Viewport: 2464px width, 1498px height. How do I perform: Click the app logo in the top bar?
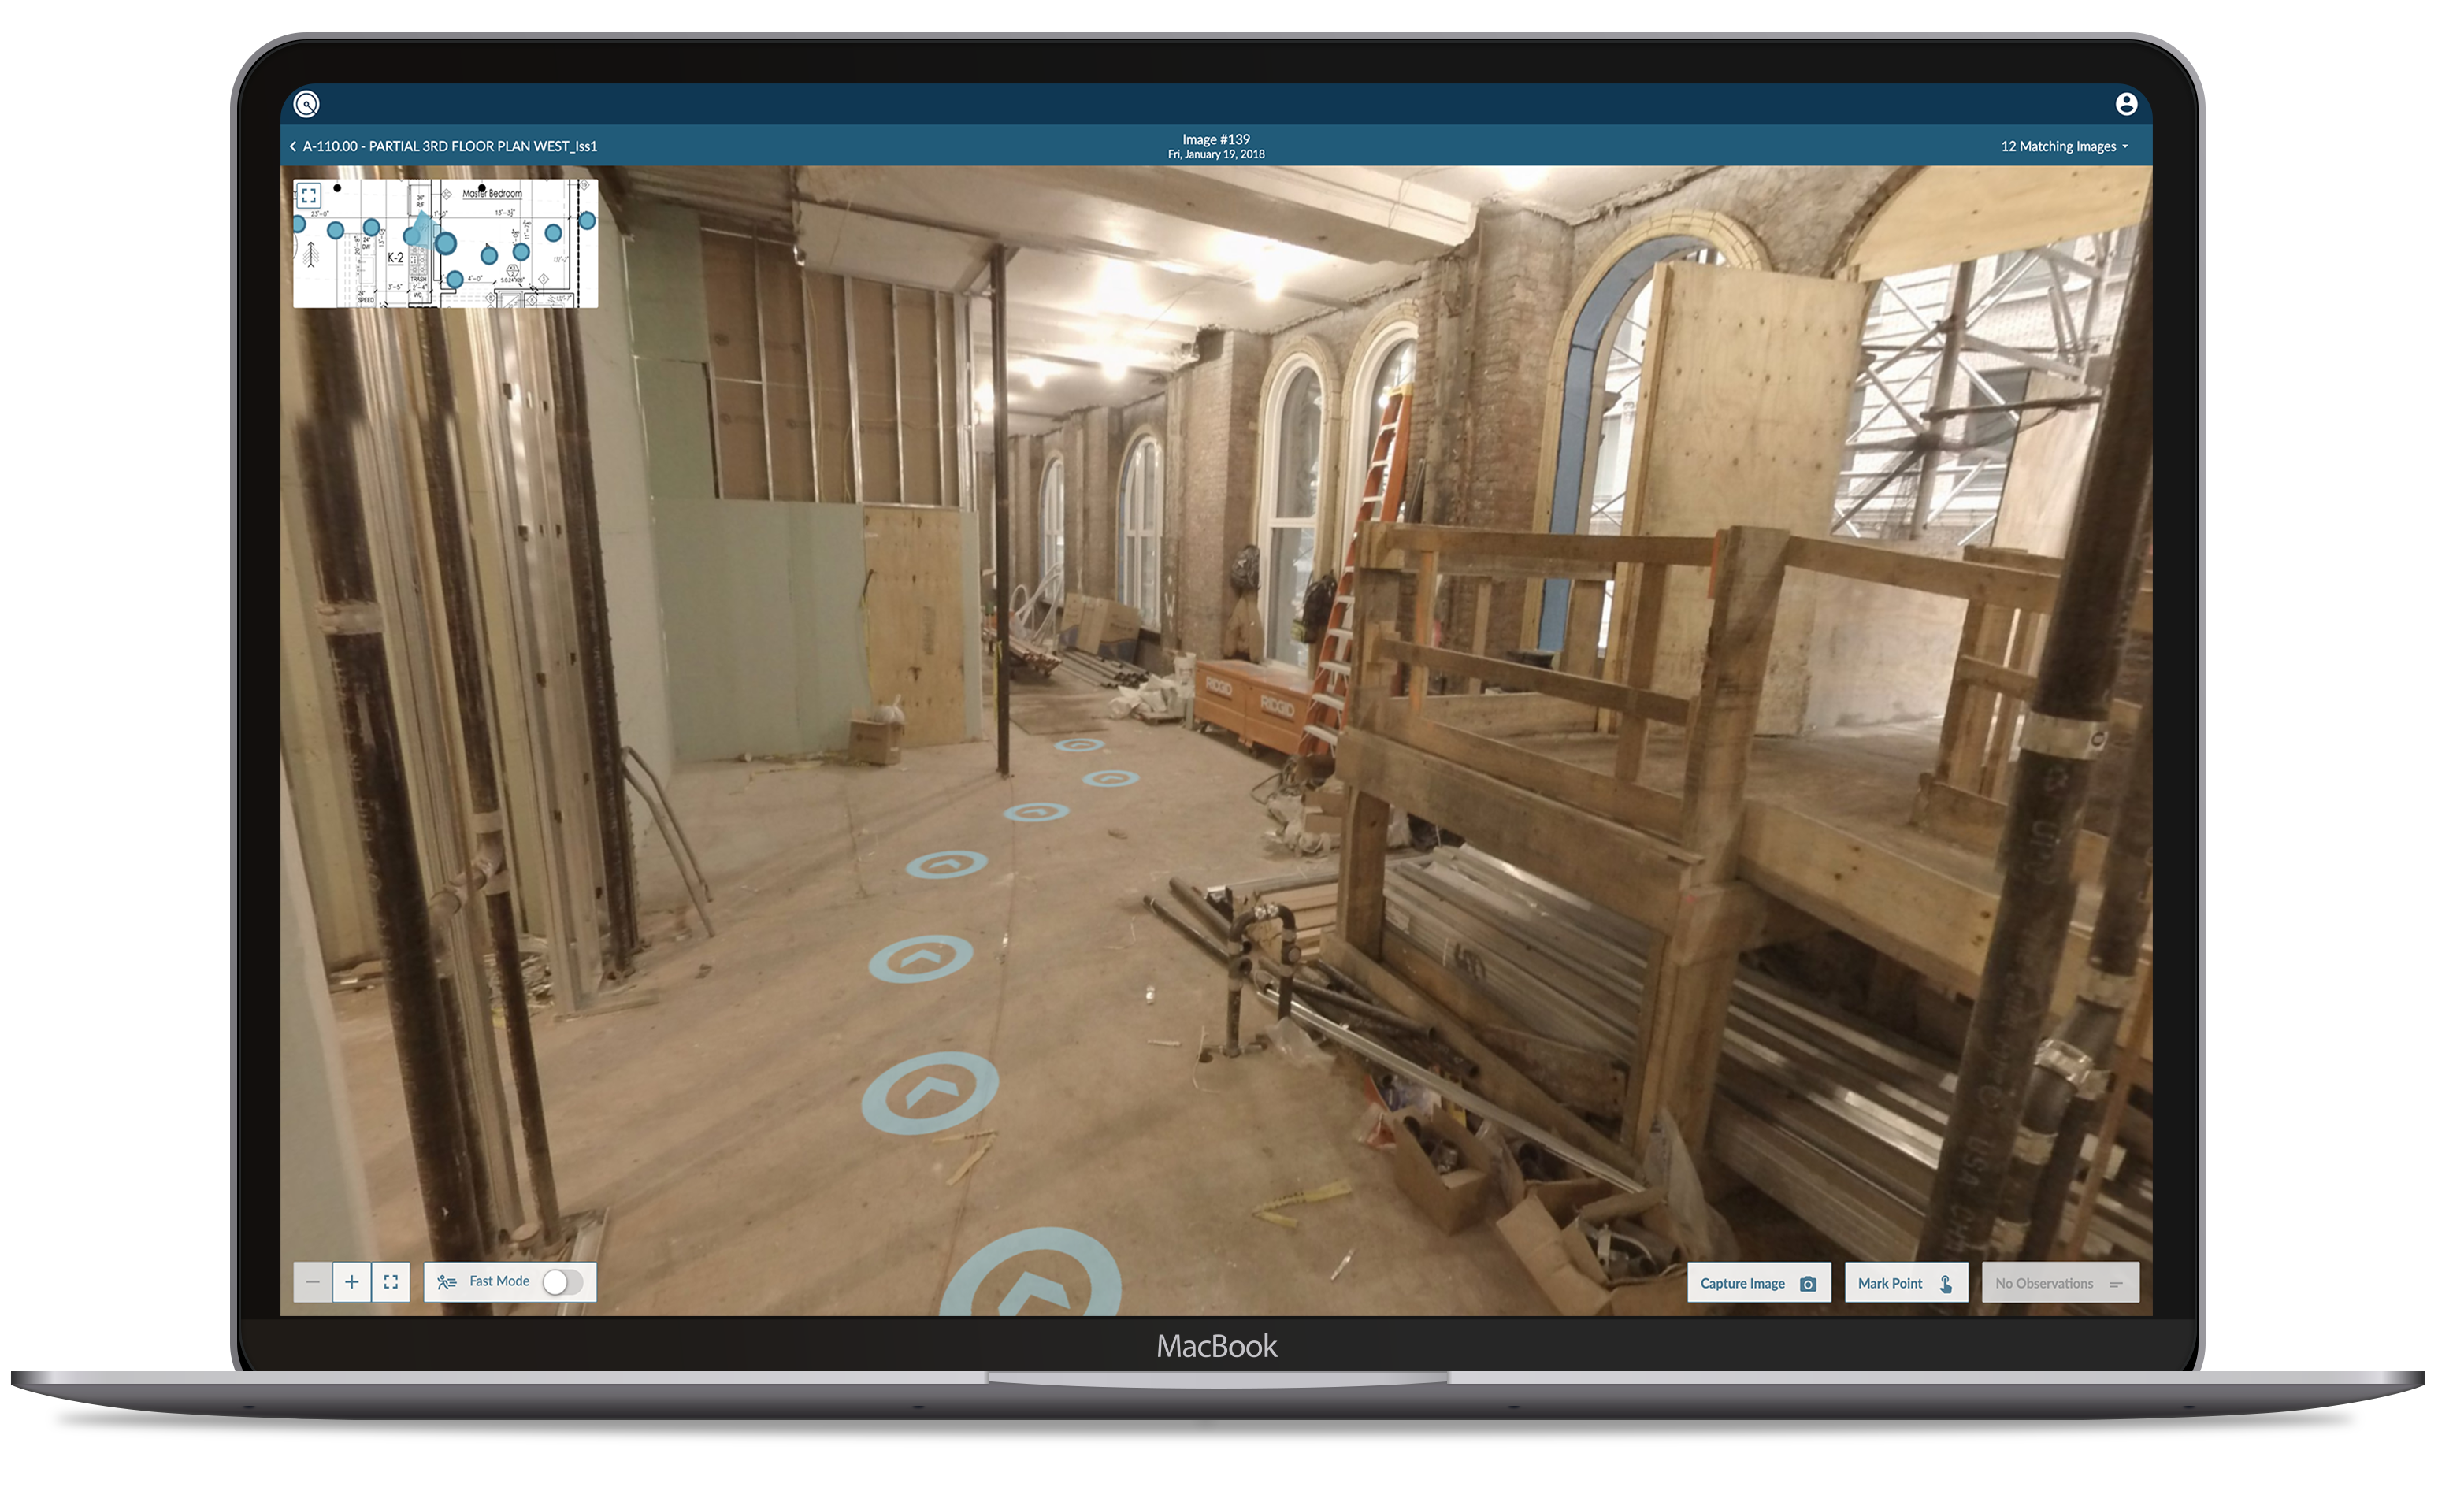(x=307, y=104)
